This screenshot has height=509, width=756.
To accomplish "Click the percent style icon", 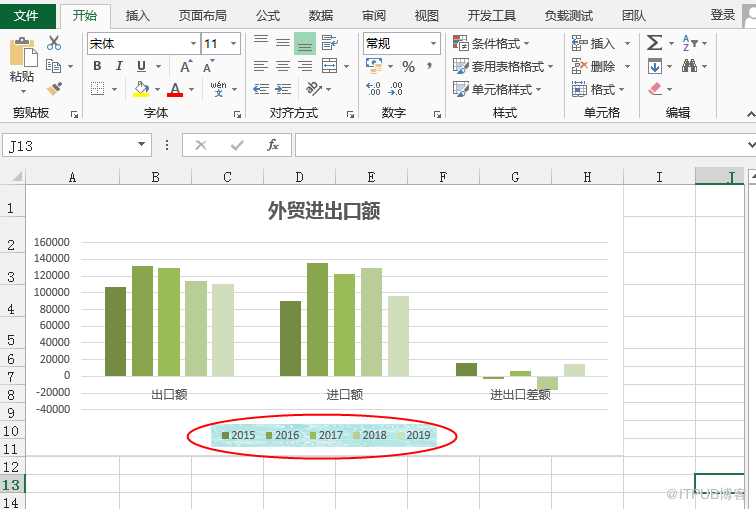I will 408,66.
